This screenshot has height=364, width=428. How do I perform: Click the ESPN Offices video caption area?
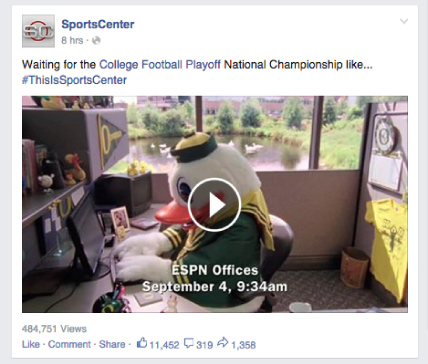(215, 278)
